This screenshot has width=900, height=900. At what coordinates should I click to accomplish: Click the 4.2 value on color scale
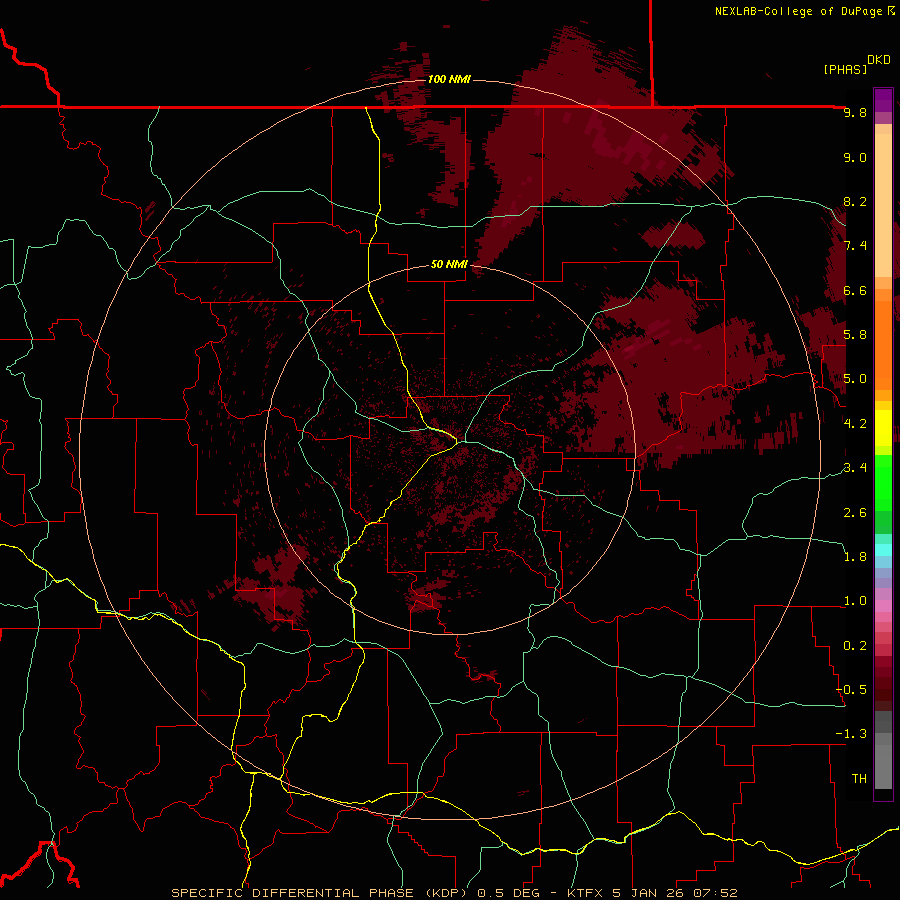855,423
